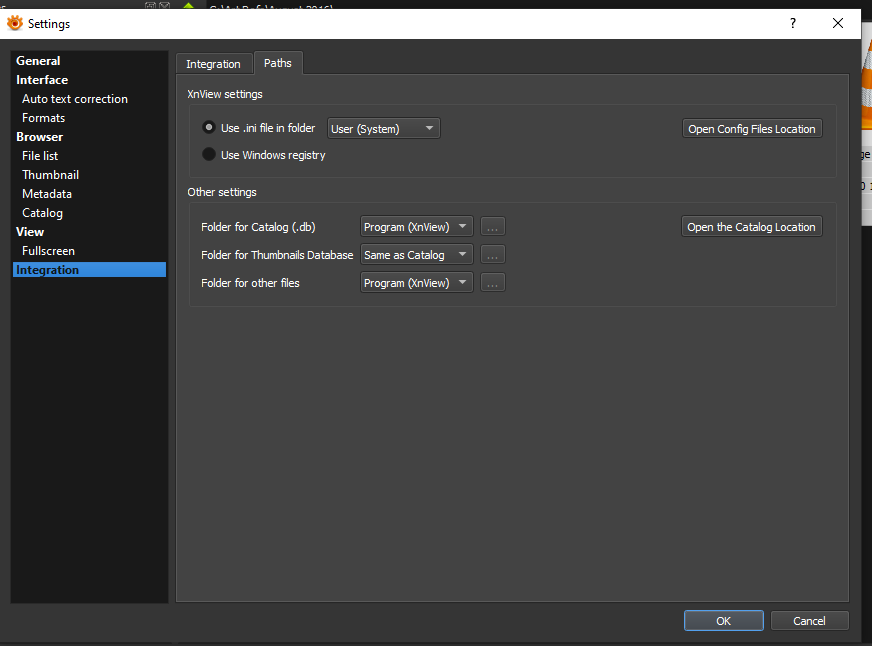Screen dimensions: 872x646
Task: Click browse button for other files folder
Action: click(492, 283)
